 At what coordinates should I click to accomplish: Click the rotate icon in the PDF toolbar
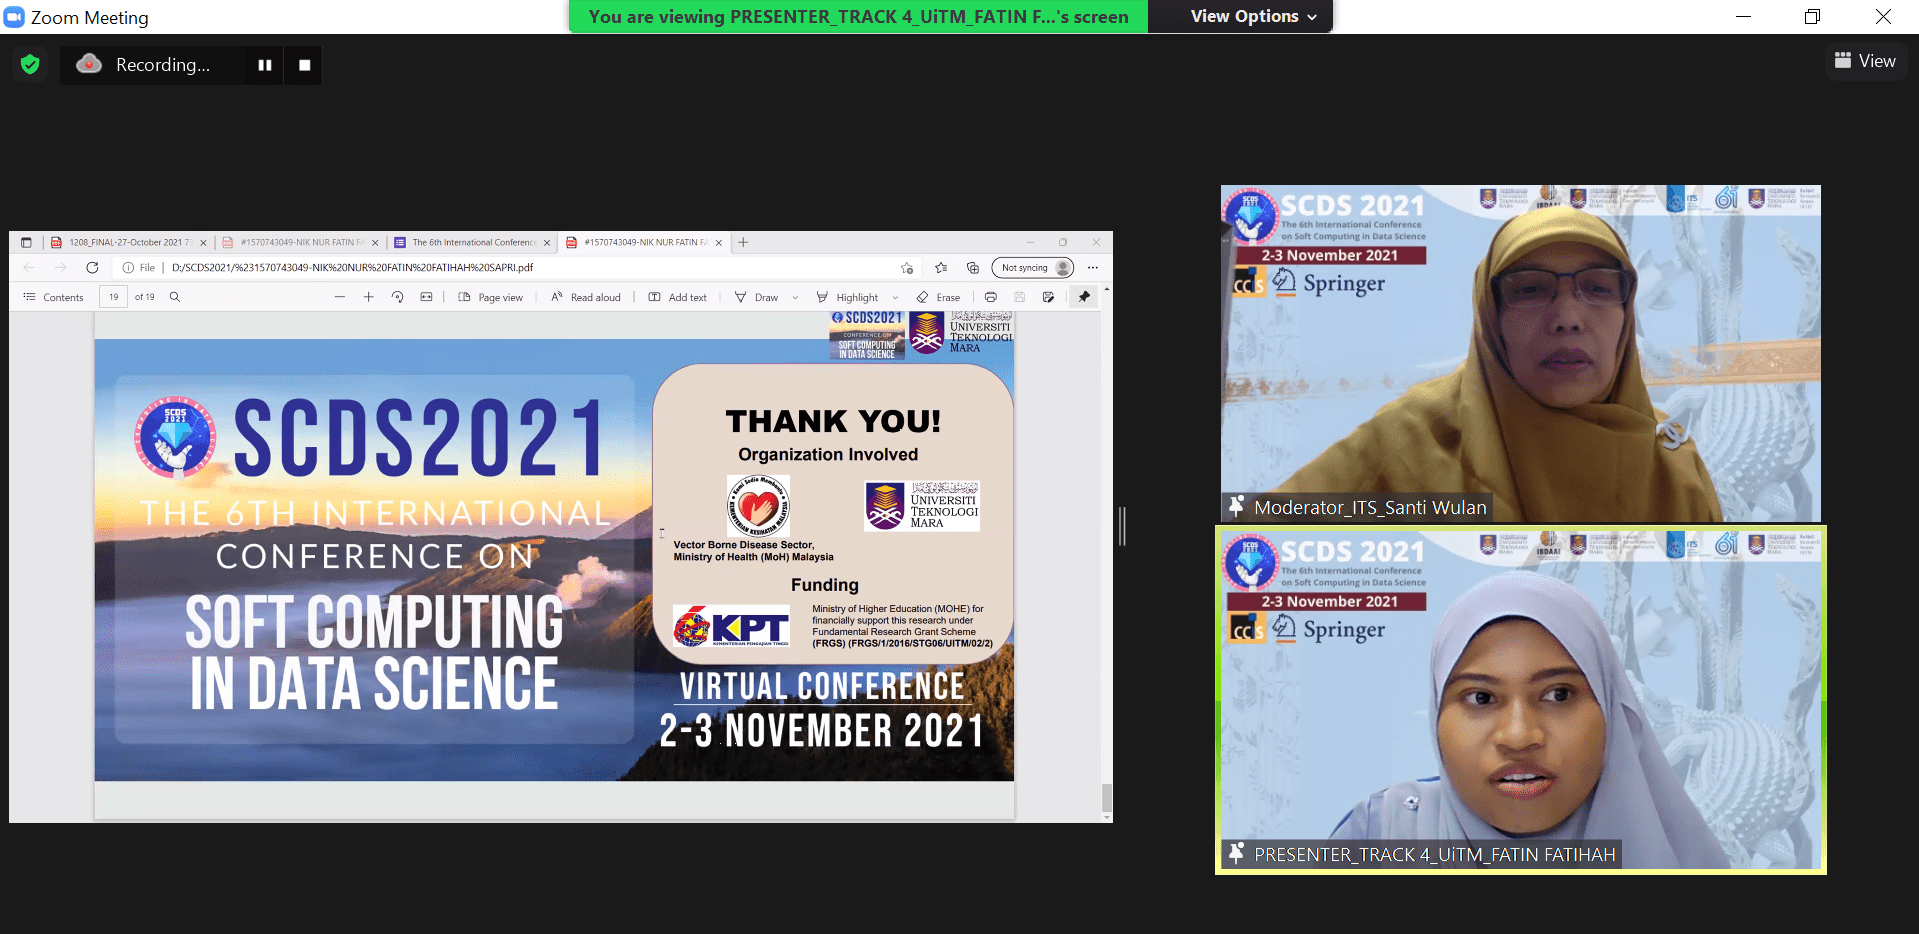[397, 297]
